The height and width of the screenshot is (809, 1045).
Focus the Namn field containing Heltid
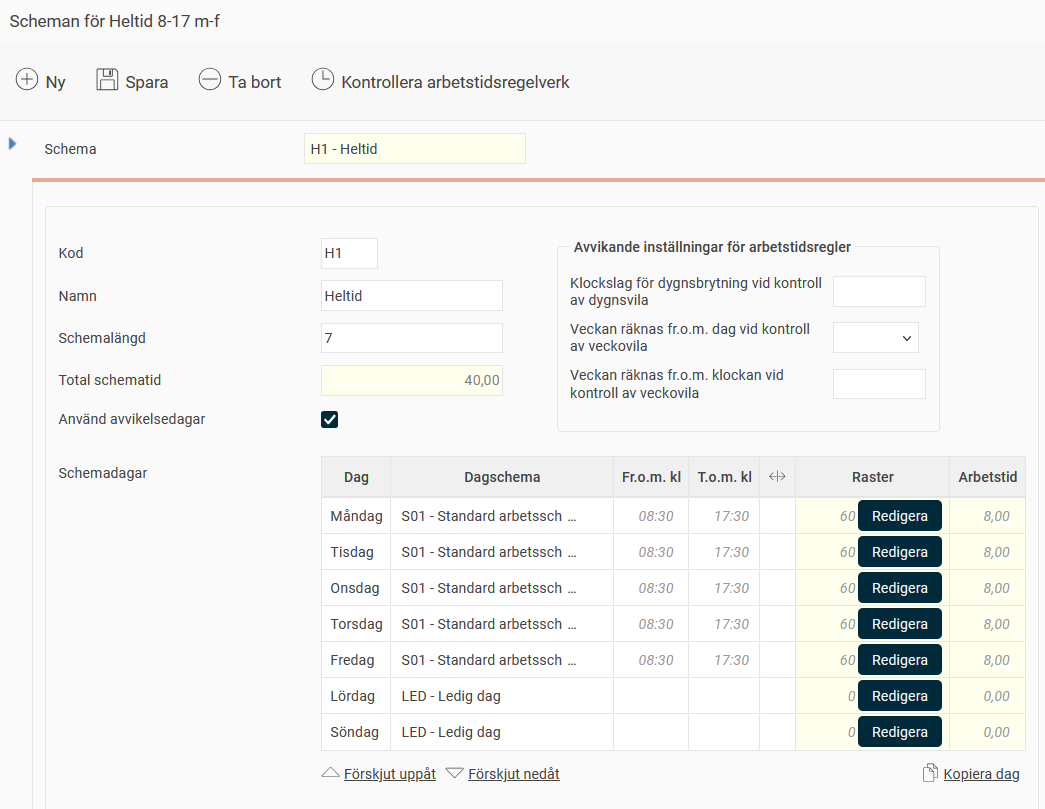click(411, 296)
